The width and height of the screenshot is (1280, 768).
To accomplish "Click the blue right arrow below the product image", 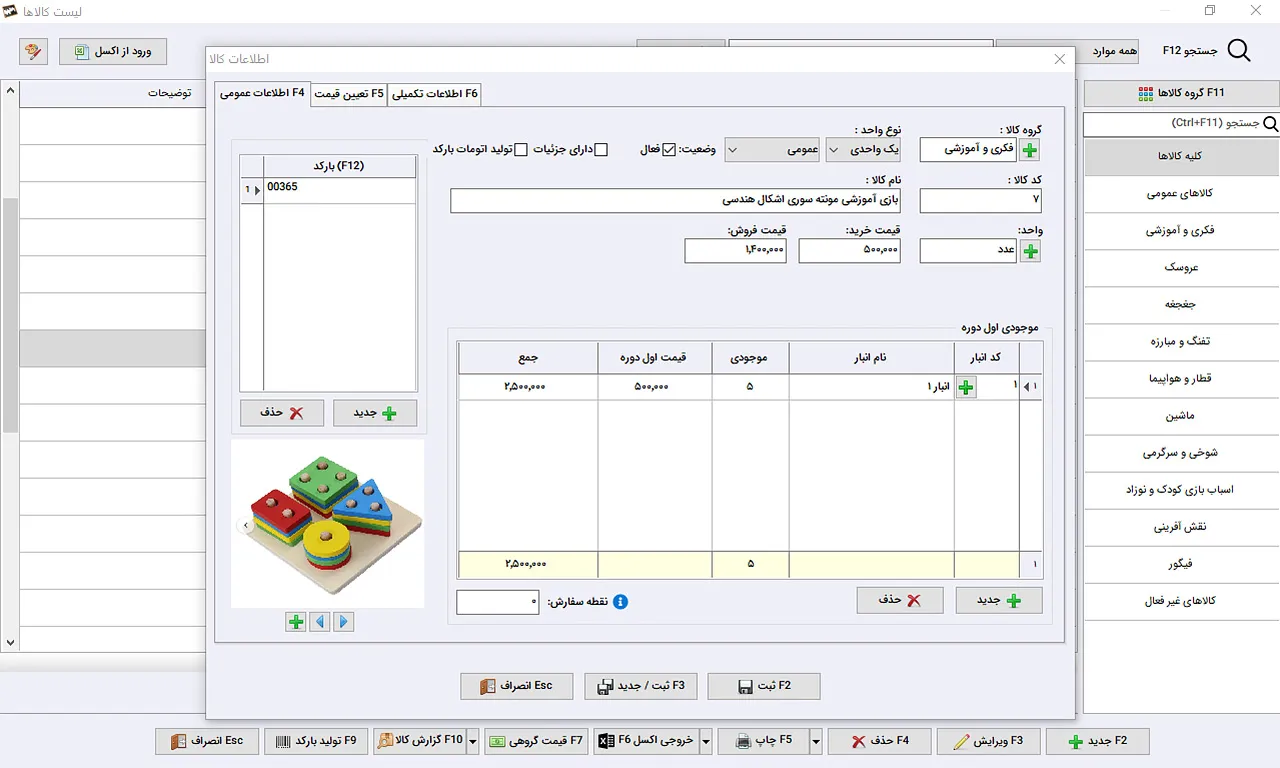I will [x=344, y=622].
